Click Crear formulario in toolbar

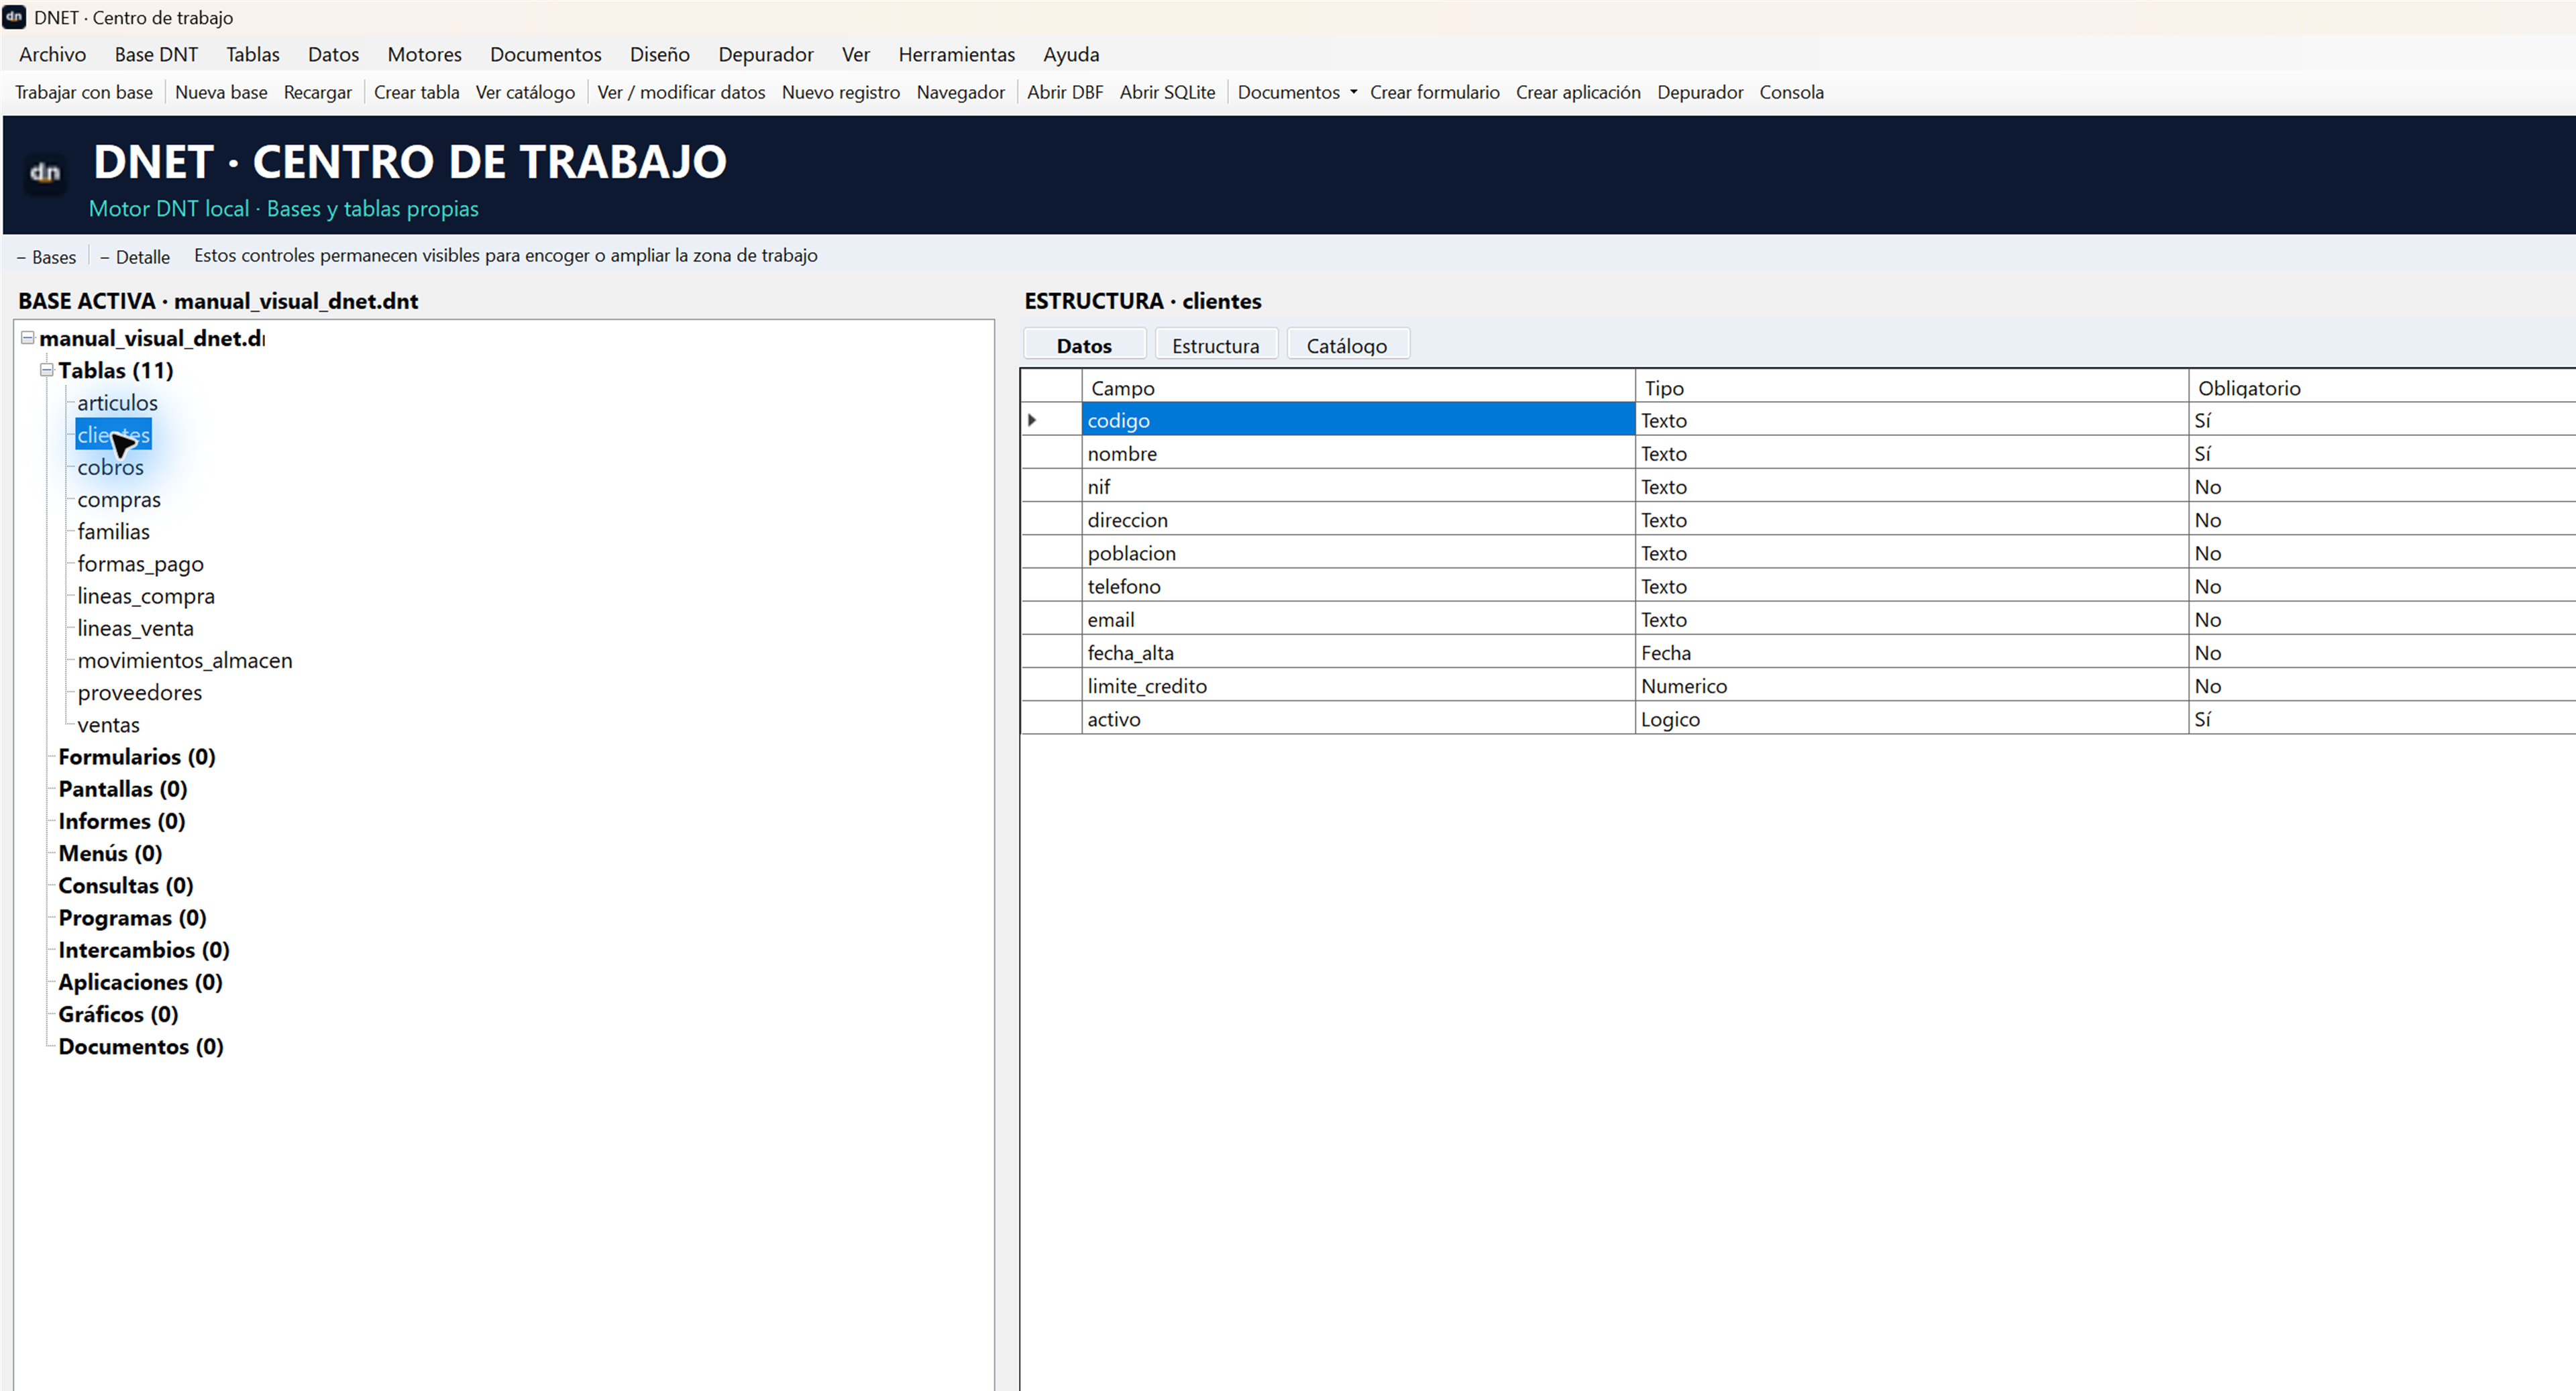pos(1434,92)
